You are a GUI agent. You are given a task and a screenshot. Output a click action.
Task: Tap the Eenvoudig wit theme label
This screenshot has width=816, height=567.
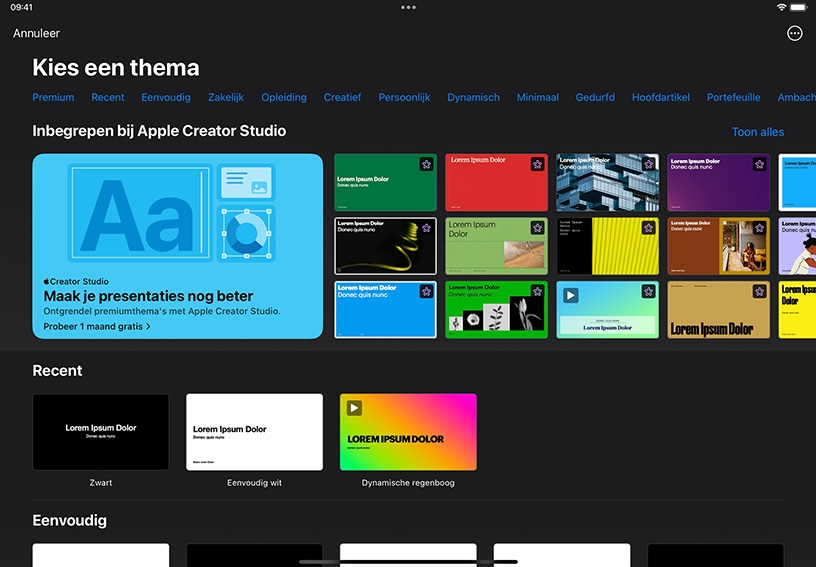click(x=254, y=483)
